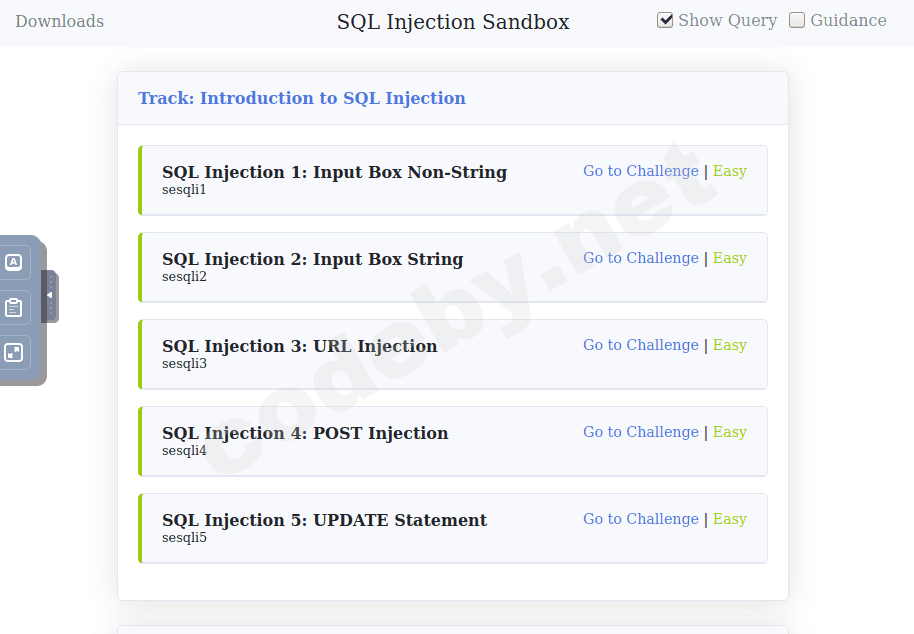Go to Challenge for Input Box String
914x634 pixels.
641,258
